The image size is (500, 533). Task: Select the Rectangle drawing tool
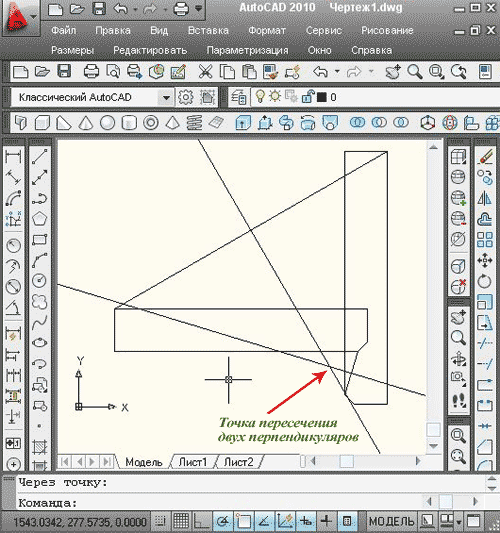pyautogui.click(x=40, y=240)
